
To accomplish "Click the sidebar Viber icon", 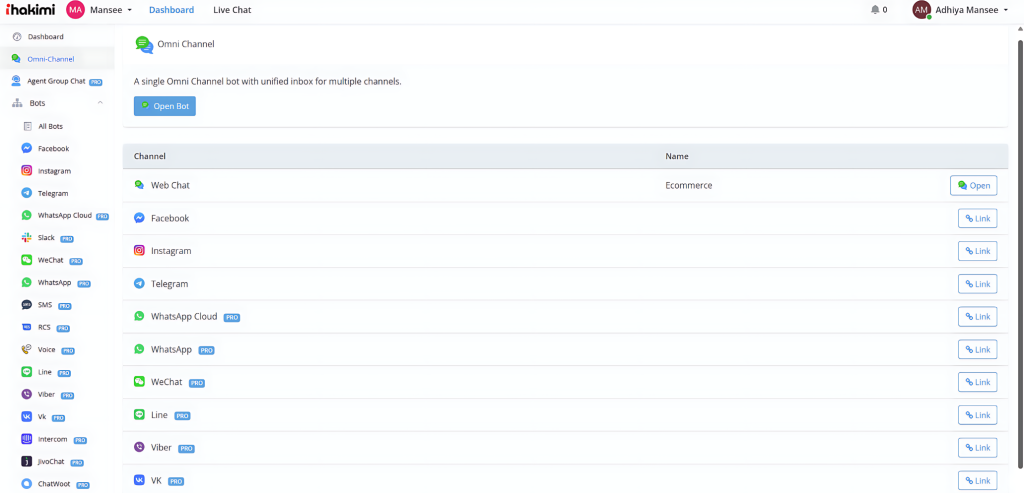I will coord(27,394).
